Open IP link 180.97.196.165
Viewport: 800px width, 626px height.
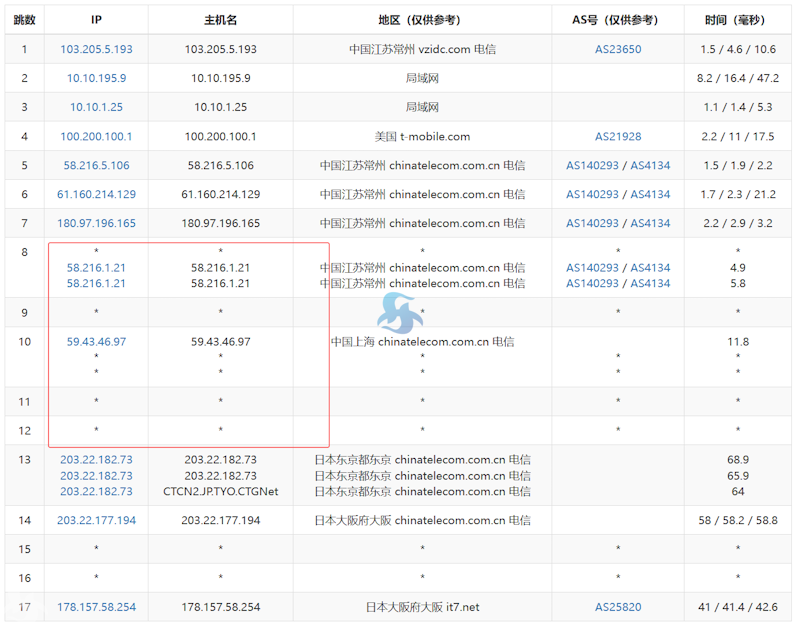[96, 223]
